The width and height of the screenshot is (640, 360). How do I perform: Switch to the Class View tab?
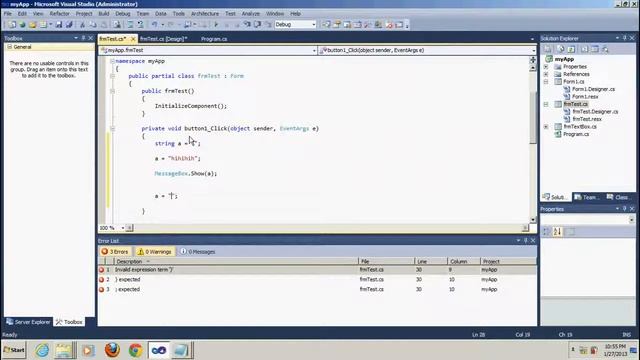coord(618,197)
